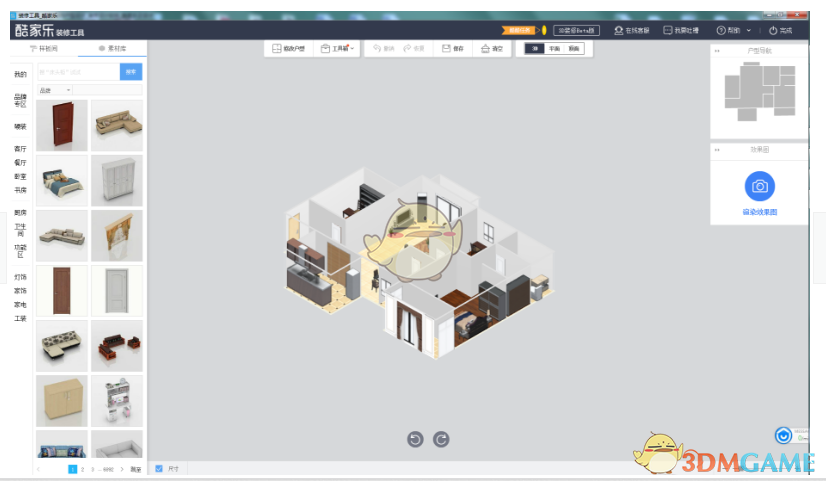
Task: Pick the beige L-shaped sofa thumbnail
Action: click(x=117, y=125)
